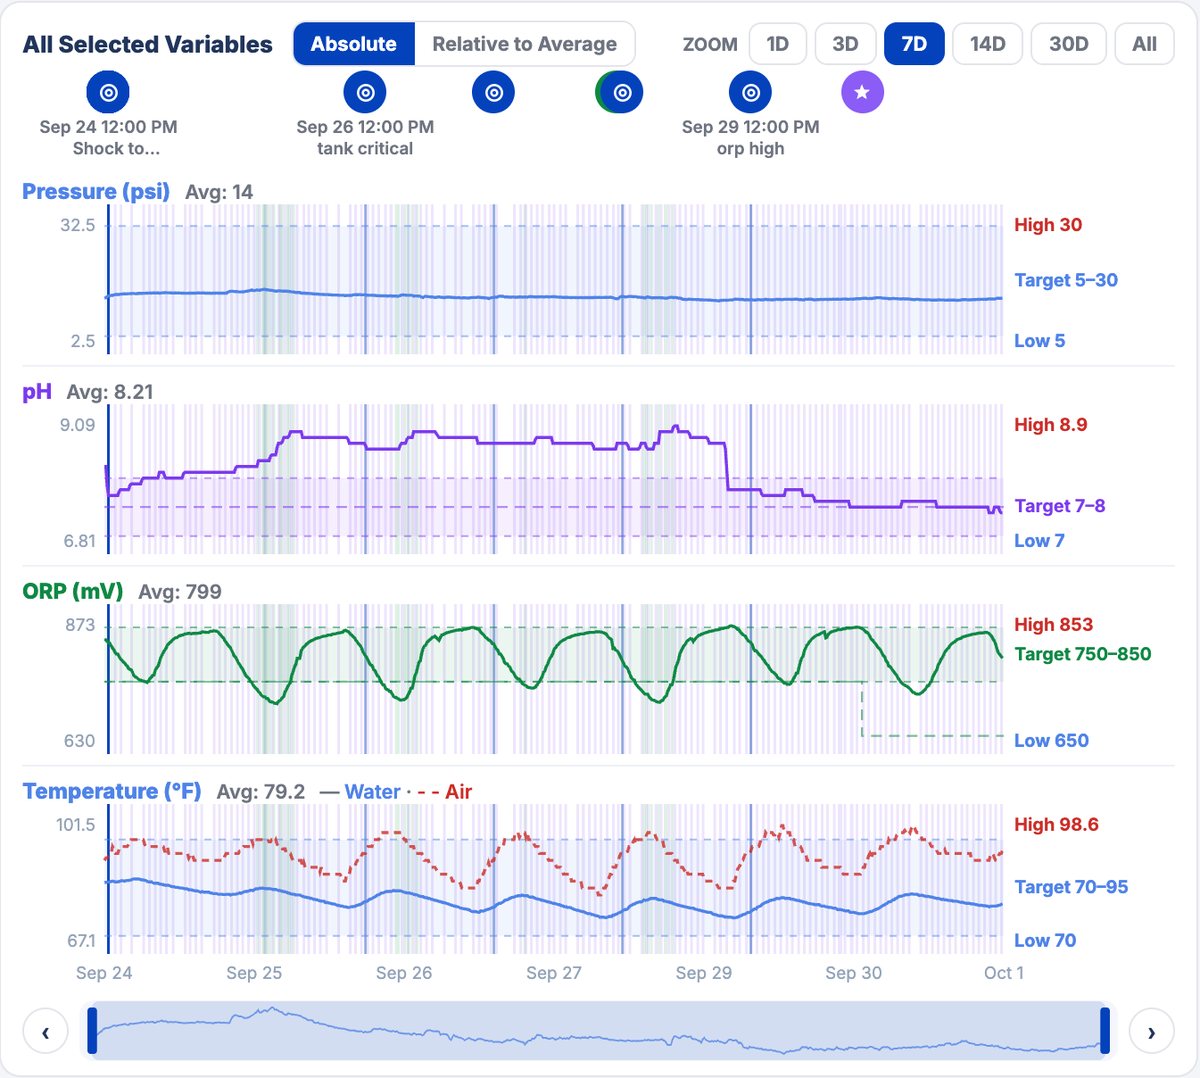Click the pH chart title

pyautogui.click(x=37, y=391)
